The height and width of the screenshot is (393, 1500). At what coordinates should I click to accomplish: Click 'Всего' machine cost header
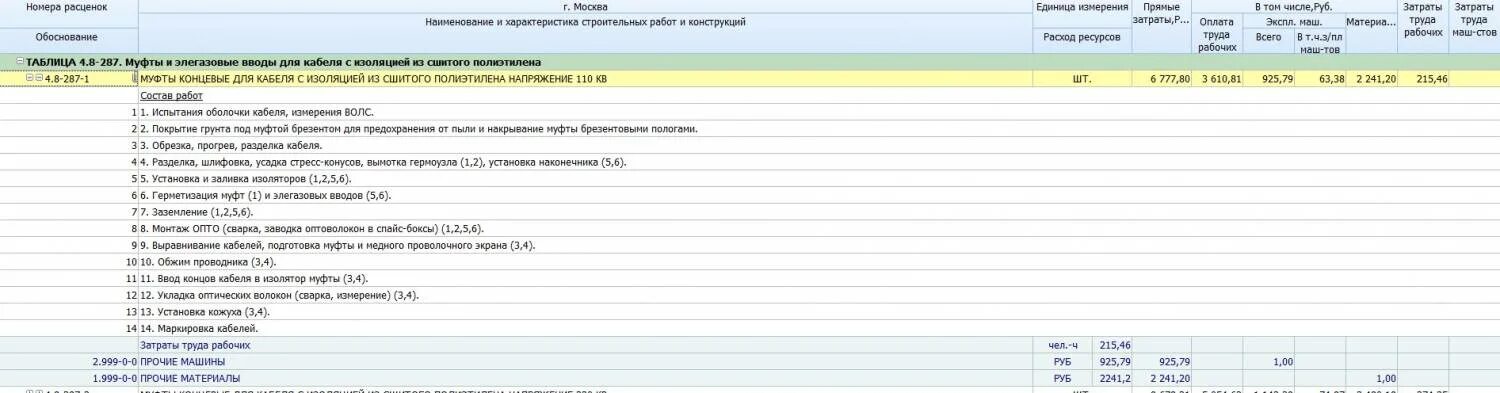tap(1269, 37)
